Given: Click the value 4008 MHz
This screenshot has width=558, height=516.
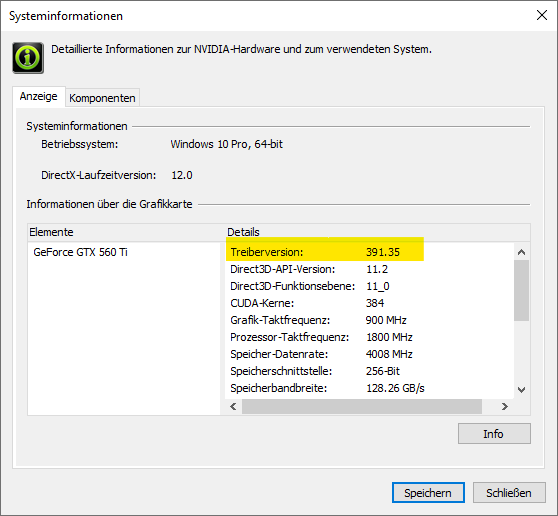Looking at the screenshot, I should (389, 354).
